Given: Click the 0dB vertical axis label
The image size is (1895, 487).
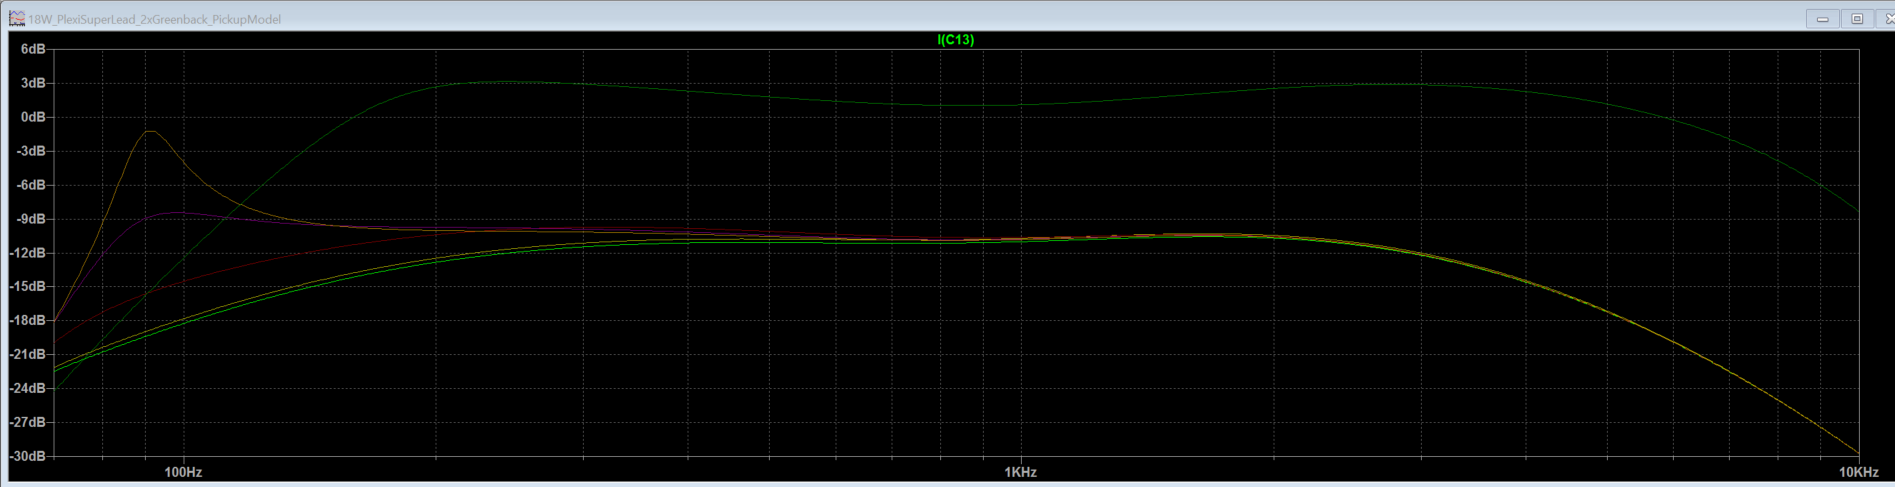Looking at the screenshot, I should (33, 117).
